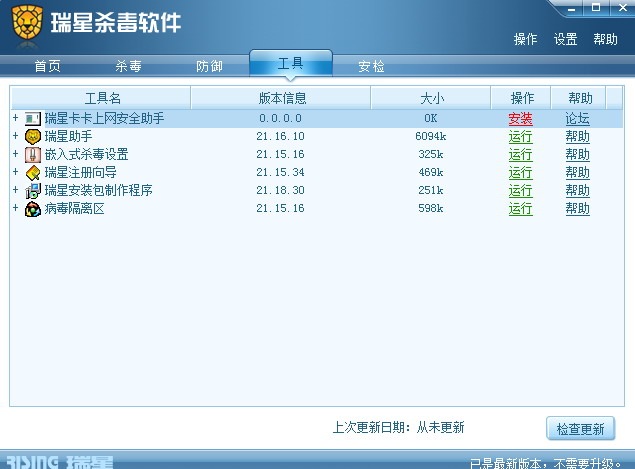The height and width of the screenshot is (469, 635).
Task: Expand the 瑞星助手 row
Action: [x=15, y=136]
